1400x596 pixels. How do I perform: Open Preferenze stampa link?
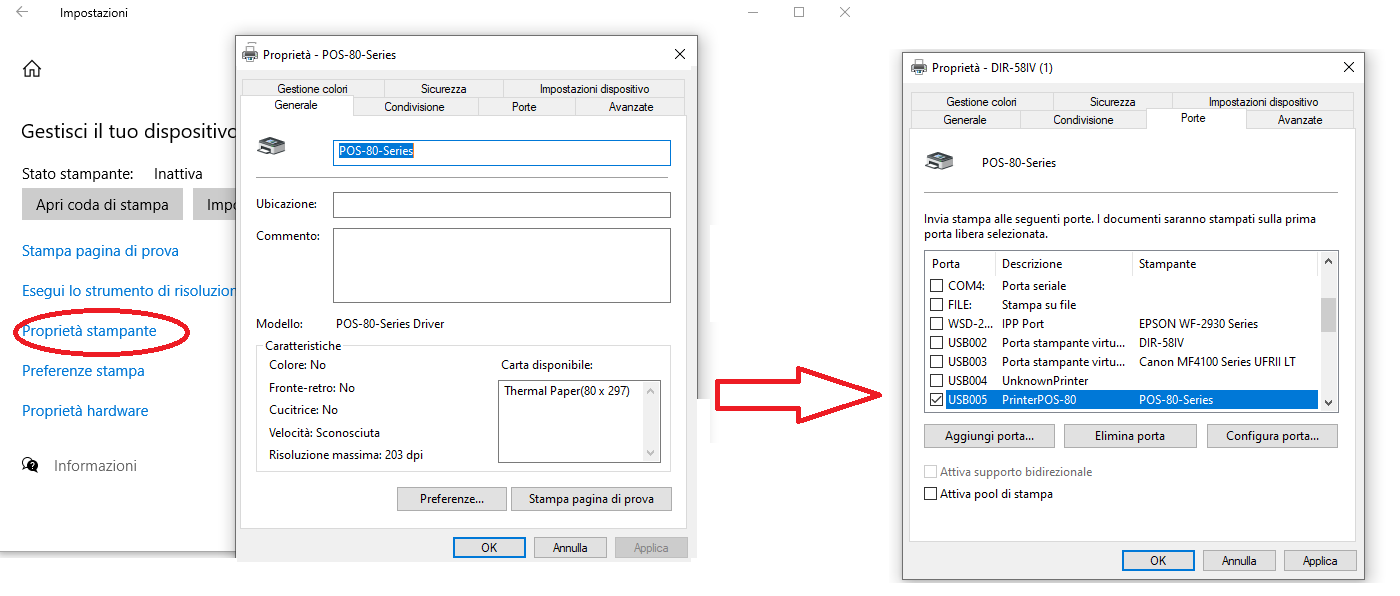83,371
